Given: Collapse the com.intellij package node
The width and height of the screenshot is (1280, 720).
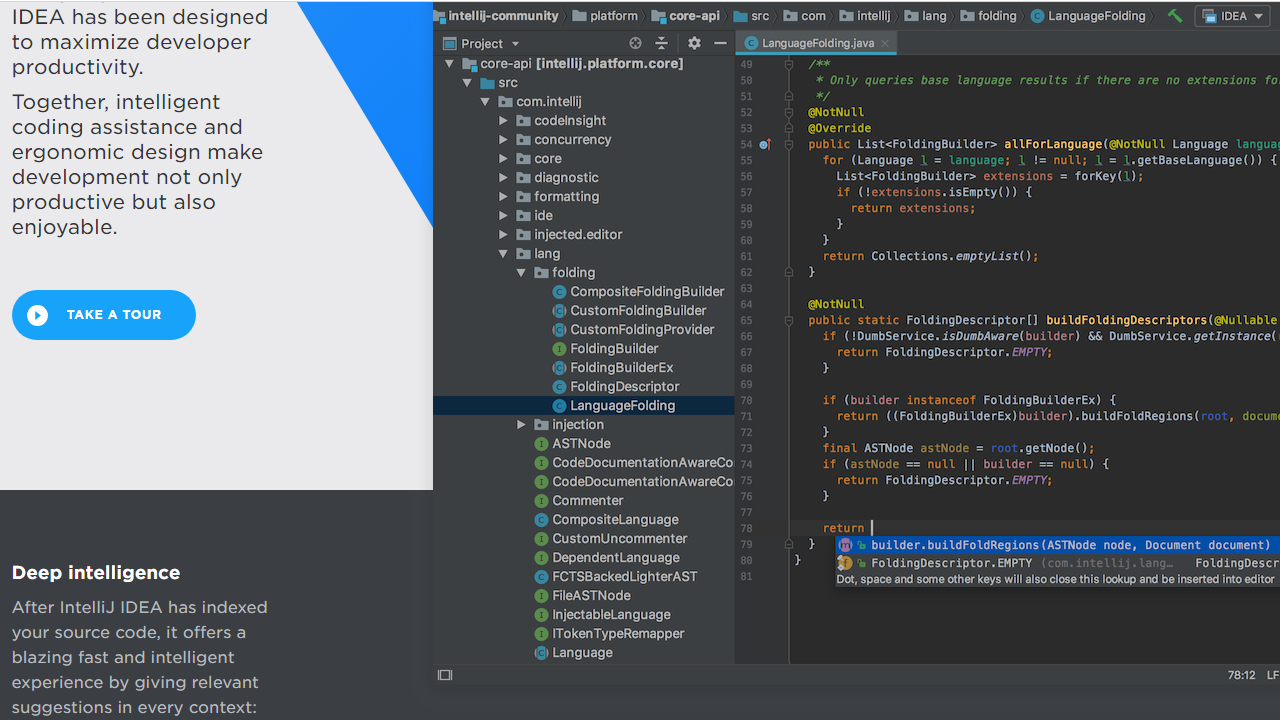Looking at the screenshot, I should pos(486,102).
